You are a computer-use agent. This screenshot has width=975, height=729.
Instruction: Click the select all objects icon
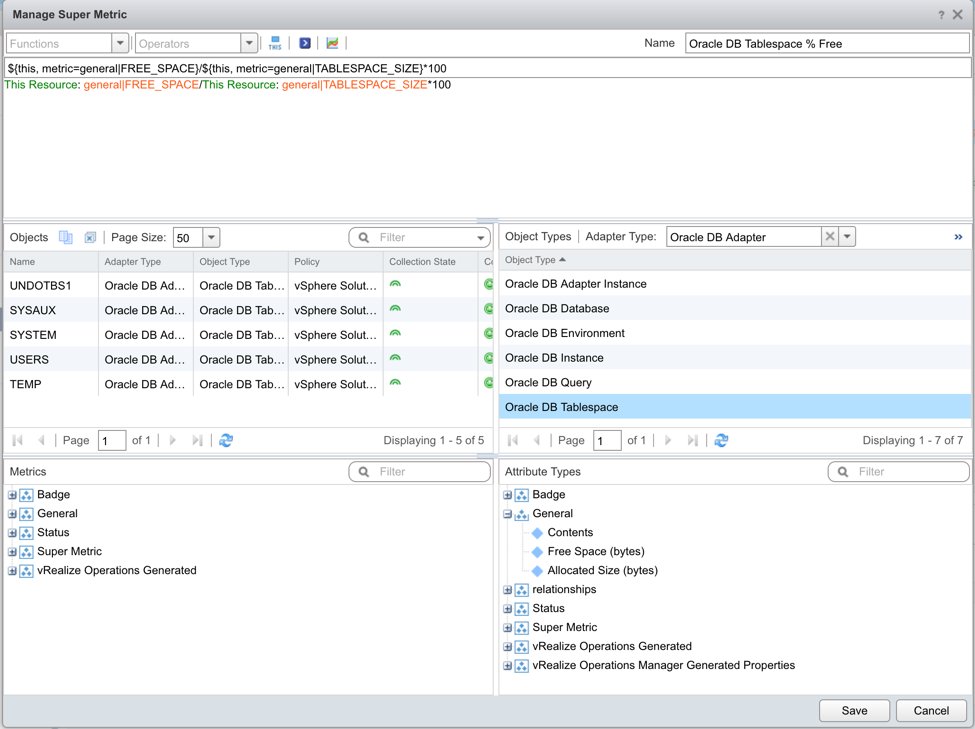coord(65,237)
